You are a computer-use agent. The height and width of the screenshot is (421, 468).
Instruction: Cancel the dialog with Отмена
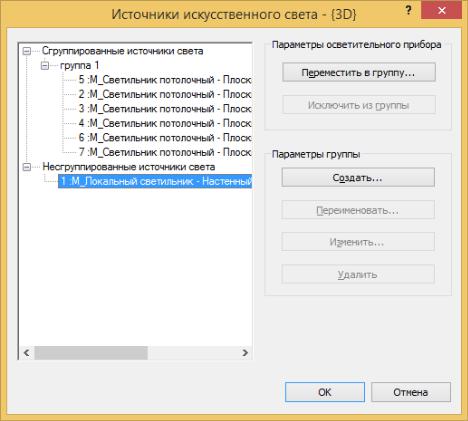(x=411, y=392)
